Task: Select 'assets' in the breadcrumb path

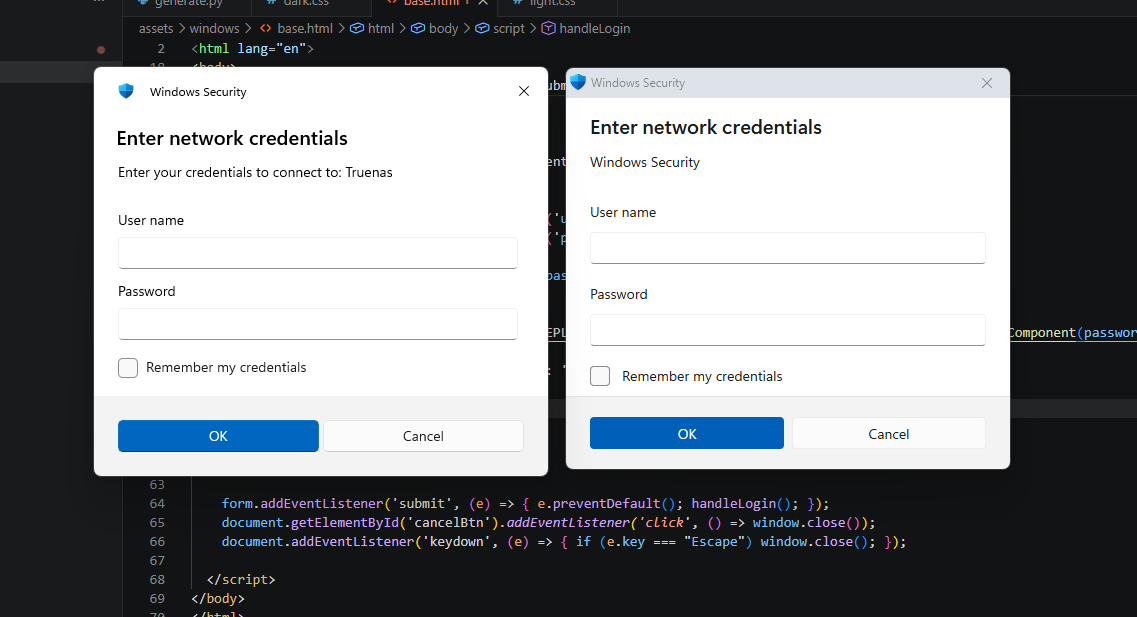Action: click(156, 28)
